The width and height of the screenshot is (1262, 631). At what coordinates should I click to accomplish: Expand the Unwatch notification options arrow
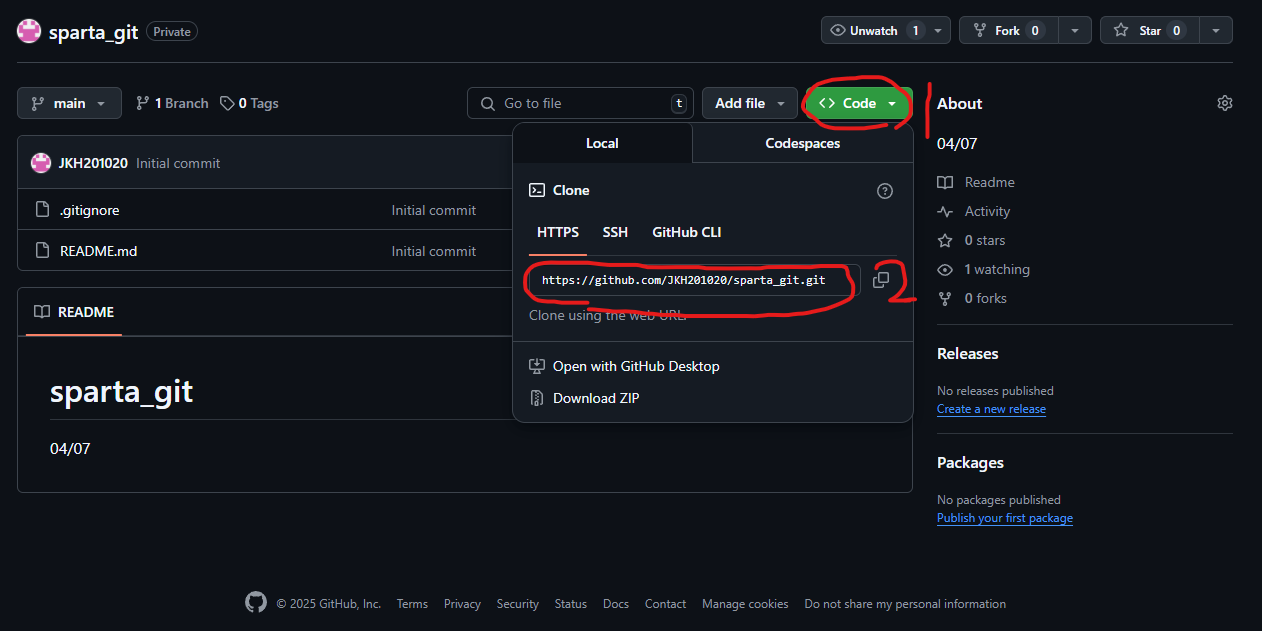coord(938,30)
